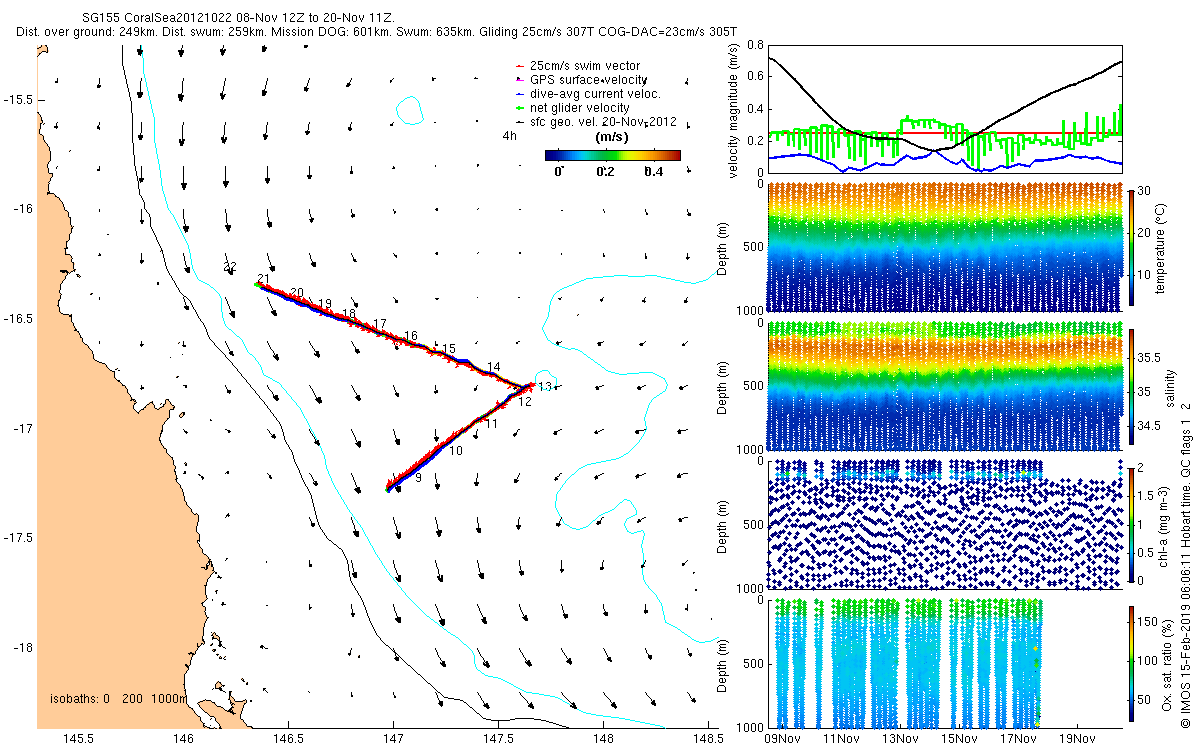
Task: Click the '(m/s)' label above the velocity colorbar
Action: [x=611, y=136]
